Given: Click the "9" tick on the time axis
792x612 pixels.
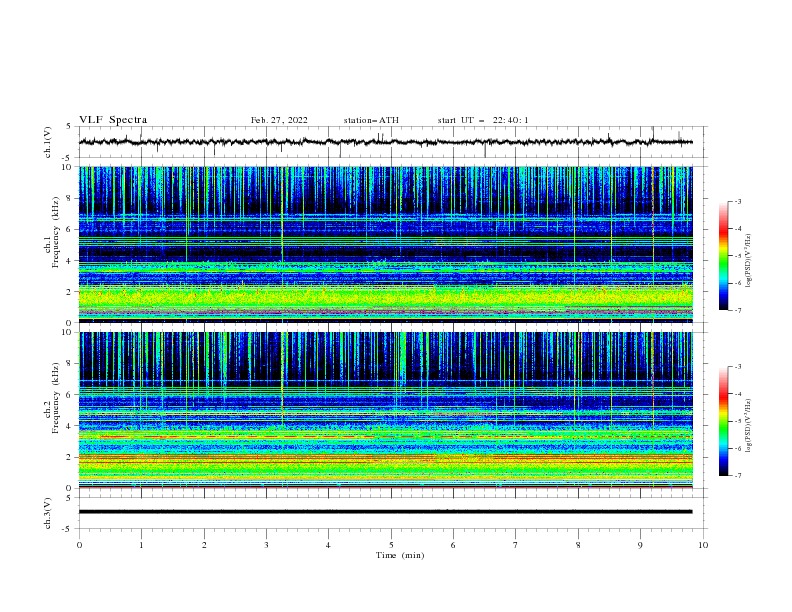Looking at the screenshot, I should [x=640, y=545].
